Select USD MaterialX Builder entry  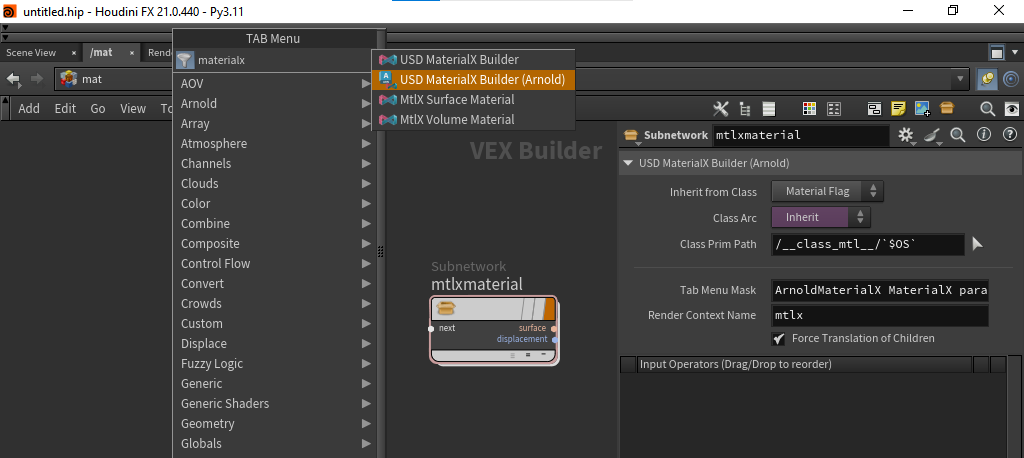pyautogui.click(x=473, y=59)
